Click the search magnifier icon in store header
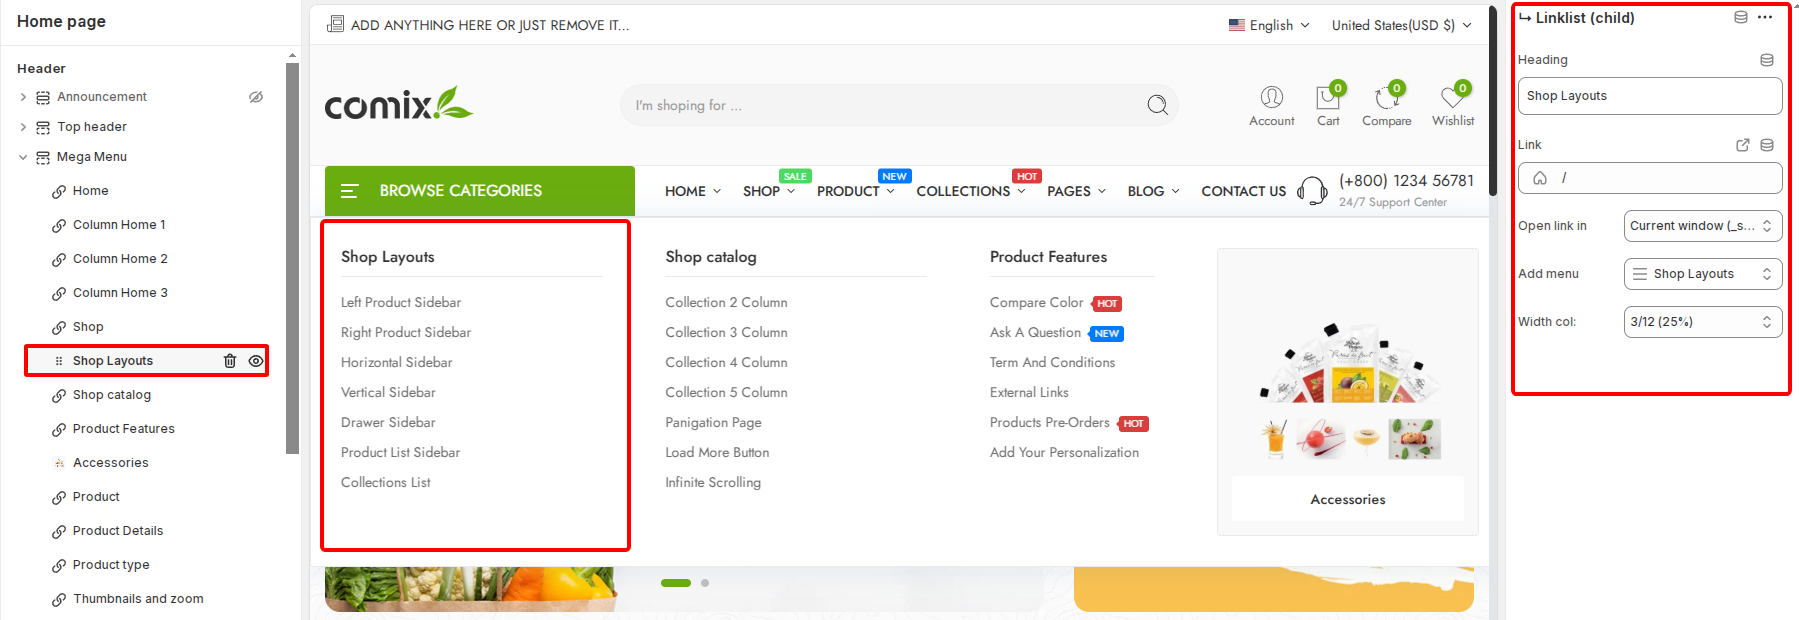The image size is (1799, 620). point(1157,105)
